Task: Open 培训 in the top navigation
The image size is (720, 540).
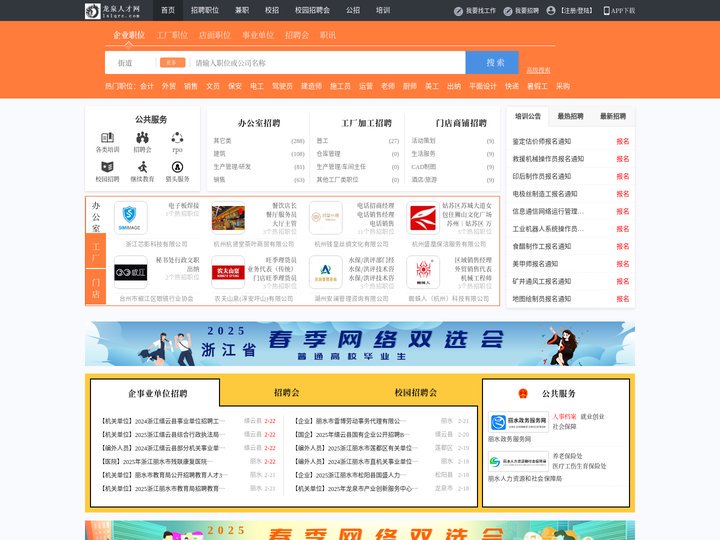Action: coord(383,10)
